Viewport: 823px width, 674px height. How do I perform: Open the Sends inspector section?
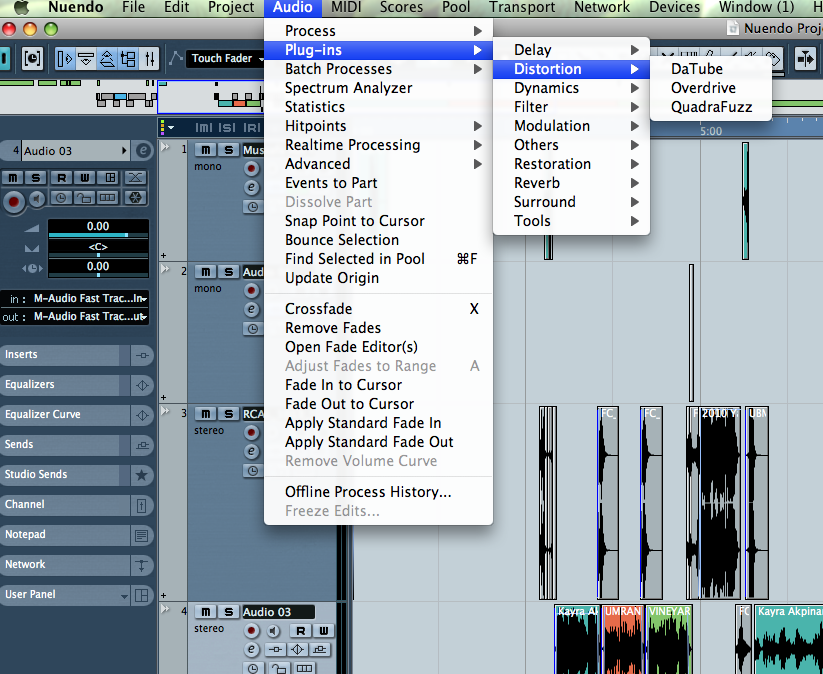[60, 445]
